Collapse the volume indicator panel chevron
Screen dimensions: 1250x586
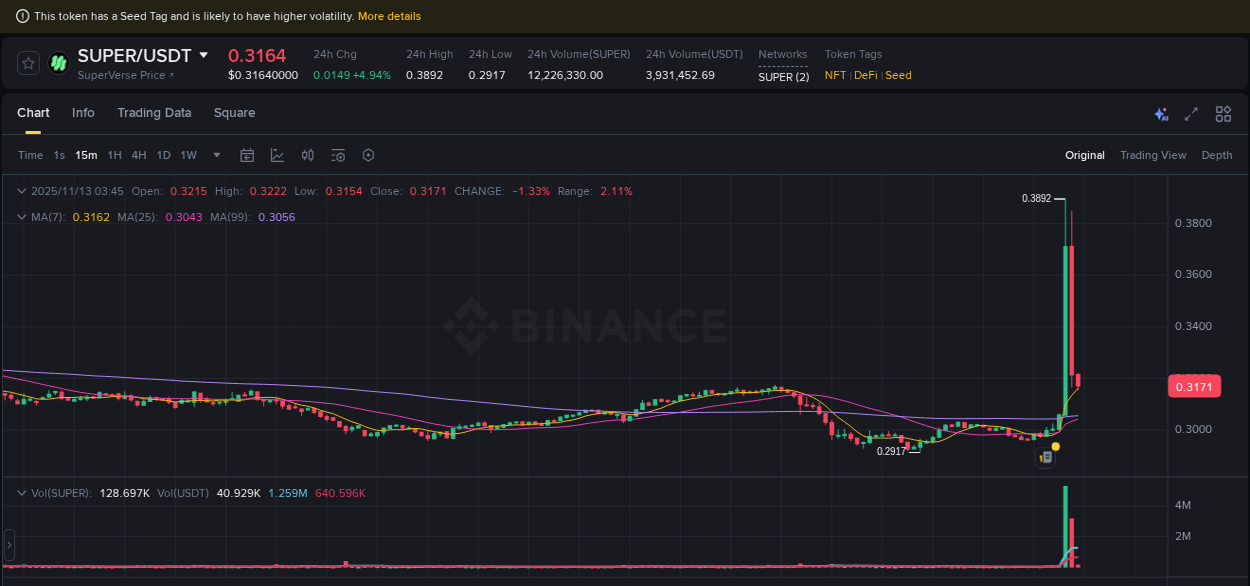[21, 492]
